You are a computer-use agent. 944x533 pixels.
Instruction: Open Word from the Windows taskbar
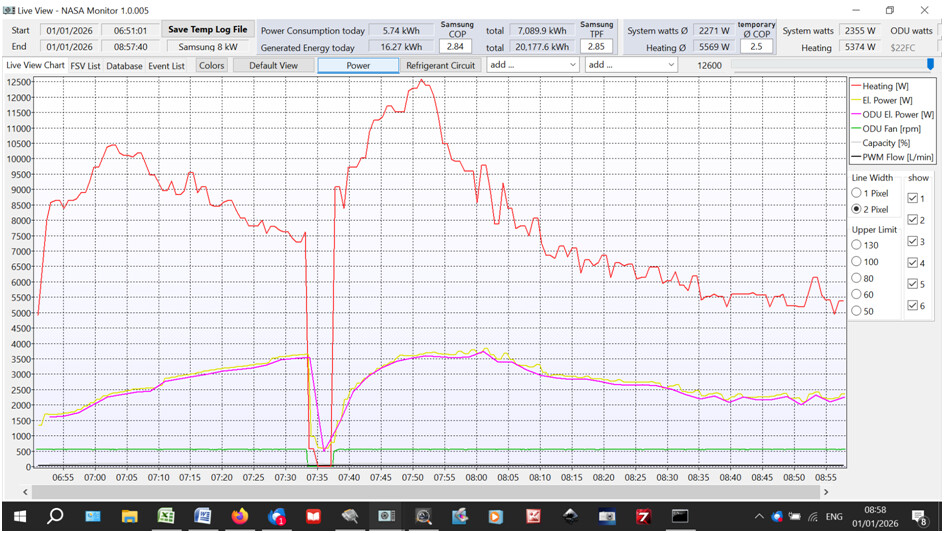point(202,516)
